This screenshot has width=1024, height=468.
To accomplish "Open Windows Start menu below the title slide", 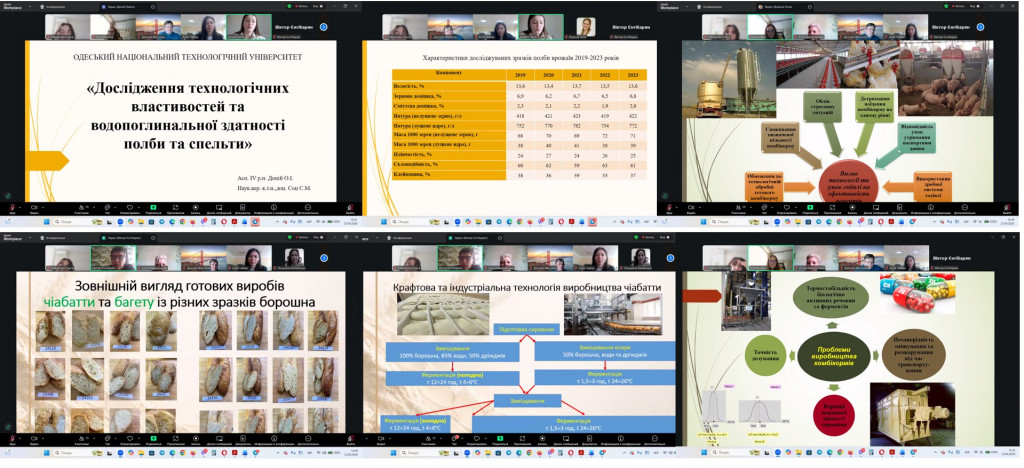I will (x=47, y=222).
